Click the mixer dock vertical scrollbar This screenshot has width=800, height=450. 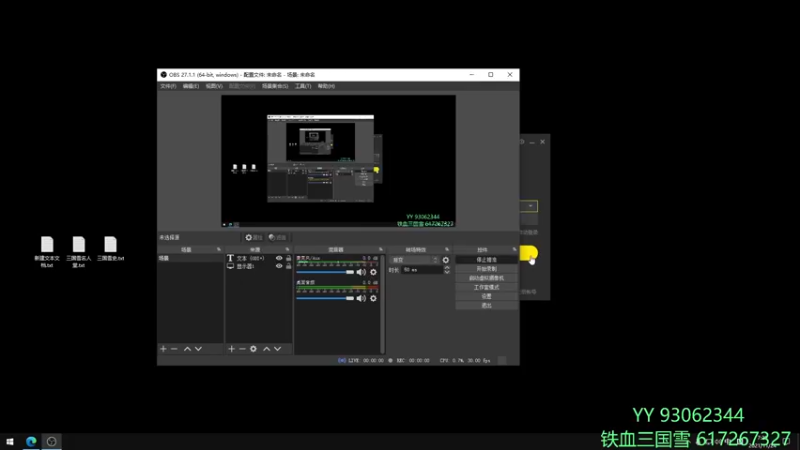coord(382,304)
